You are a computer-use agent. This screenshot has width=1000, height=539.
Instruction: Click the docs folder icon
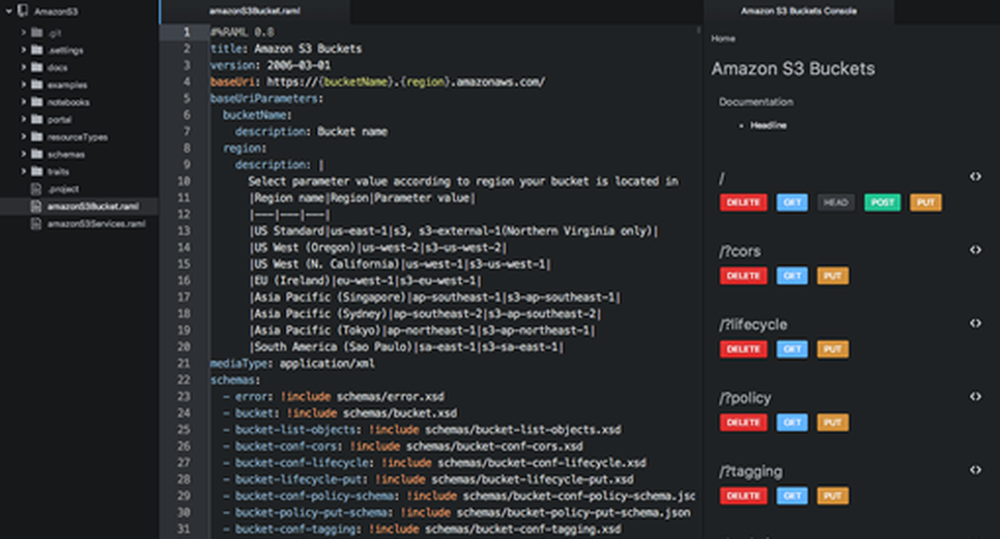(37, 66)
